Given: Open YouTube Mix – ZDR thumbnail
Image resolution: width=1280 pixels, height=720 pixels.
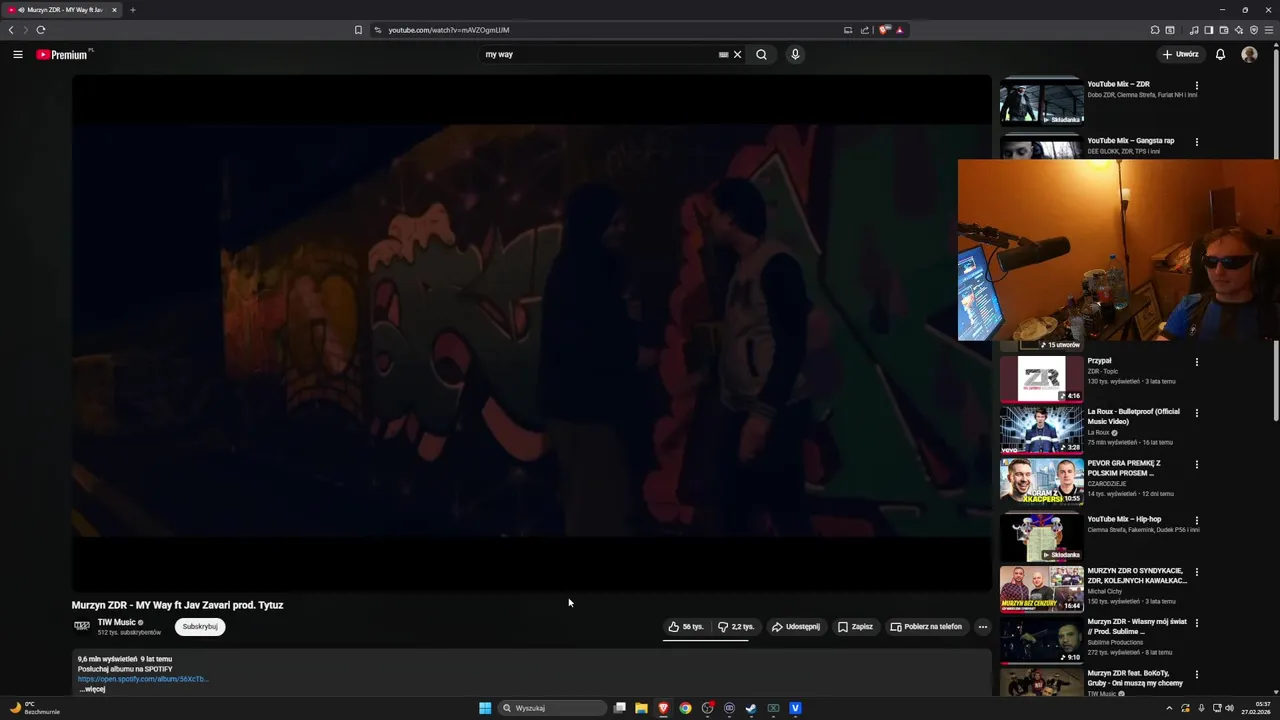Looking at the screenshot, I should pos(1041,102).
